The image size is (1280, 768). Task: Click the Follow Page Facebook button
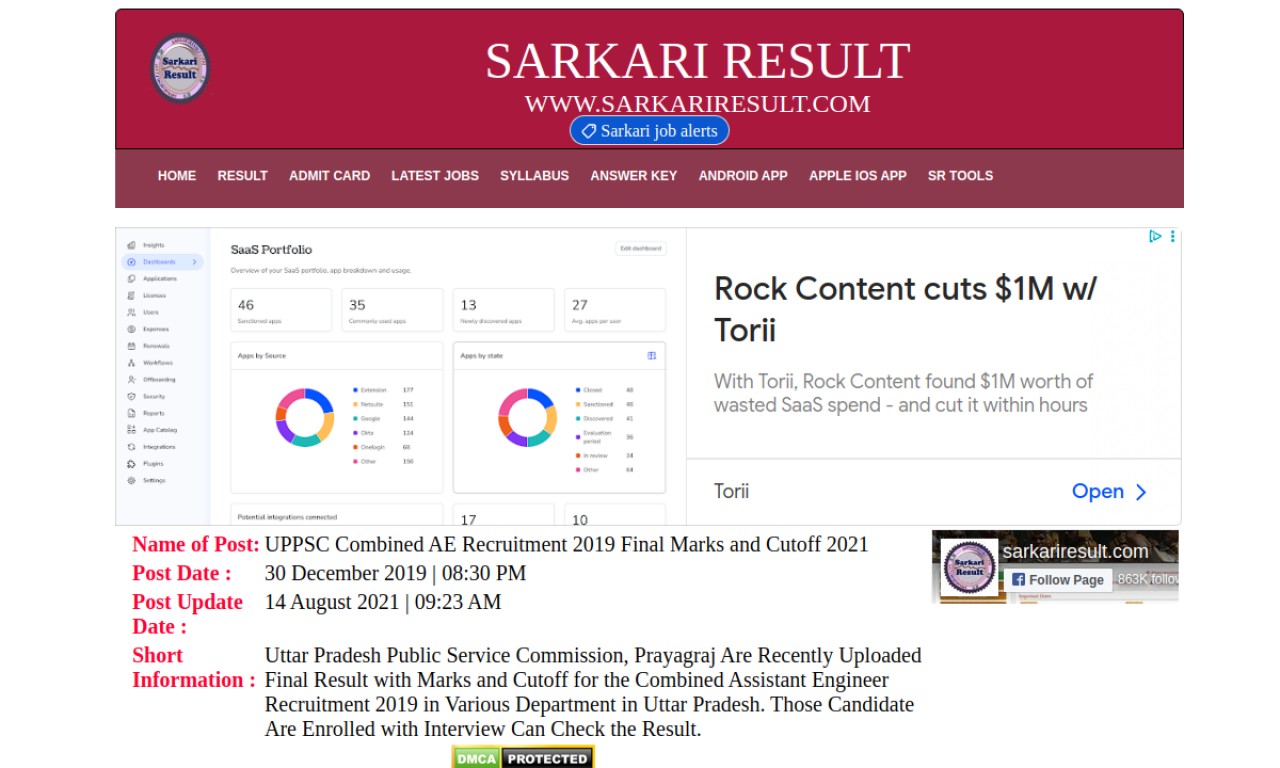(x=1057, y=580)
